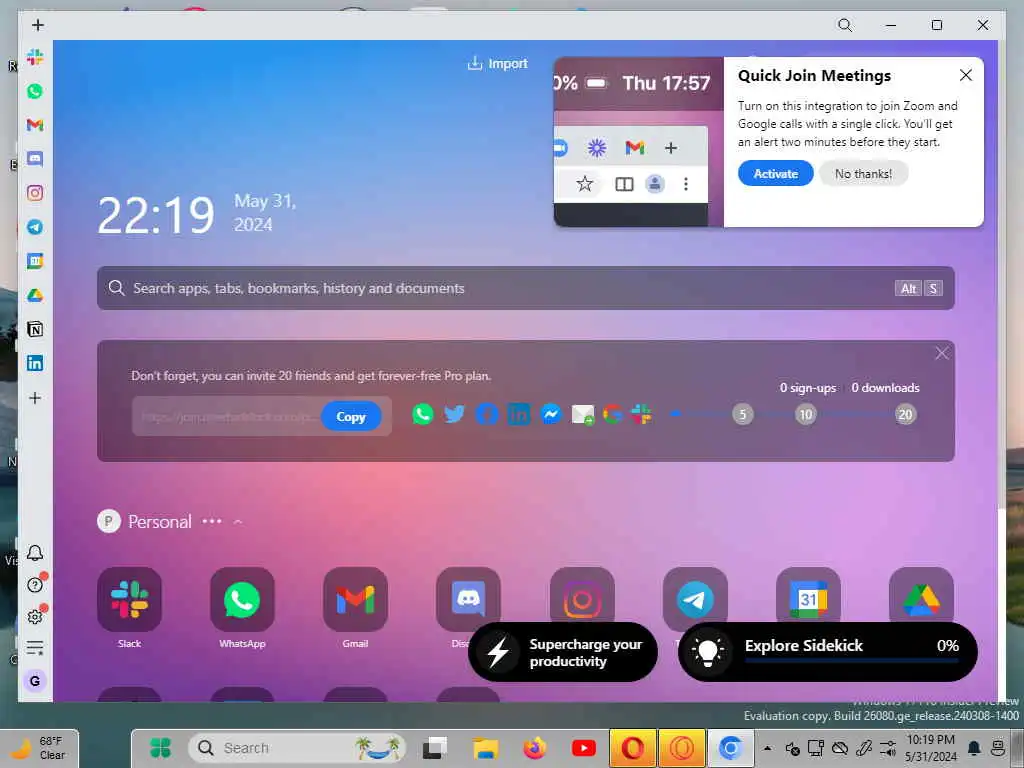Screen dimensions: 1024x768
Task: Click the title bar search magnifier
Action: (844, 25)
